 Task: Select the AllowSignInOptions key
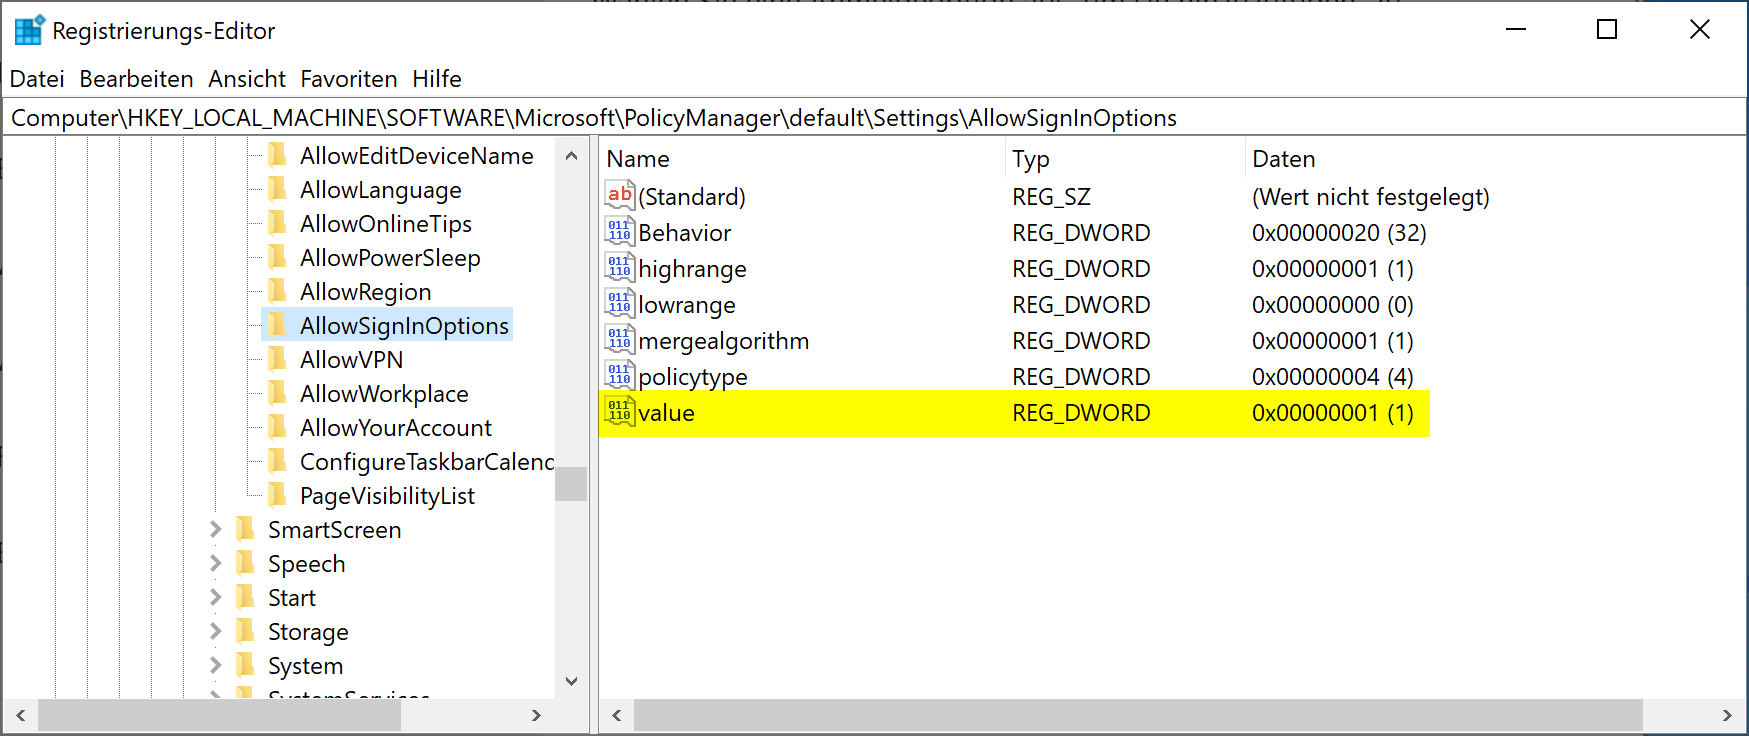pyautogui.click(x=404, y=326)
